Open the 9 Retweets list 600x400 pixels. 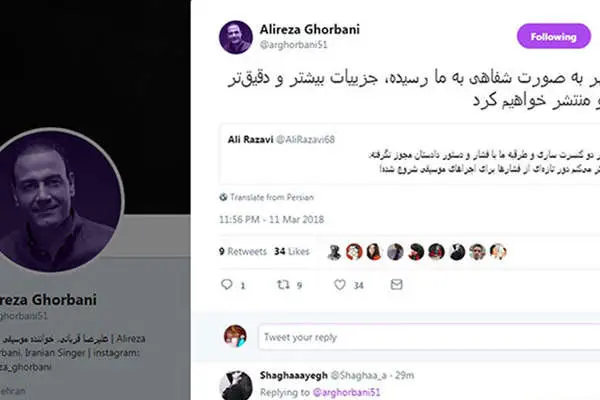click(243, 251)
